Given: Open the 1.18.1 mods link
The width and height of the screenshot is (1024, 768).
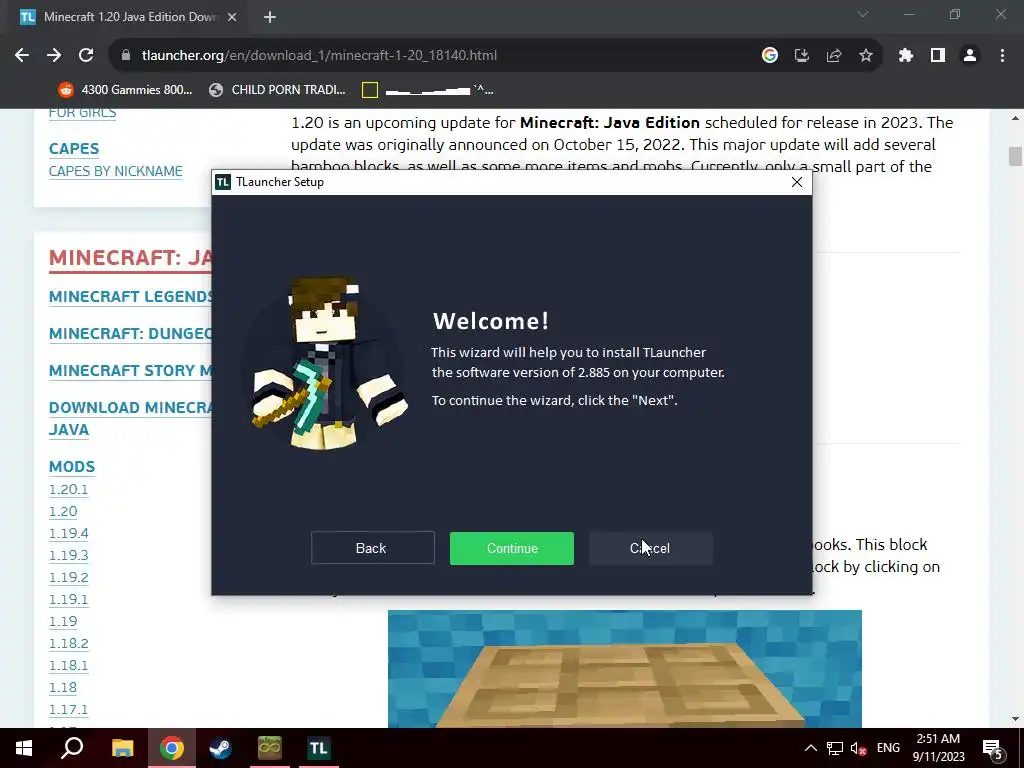Looking at the screenshot, I should [x=69, y=665].
